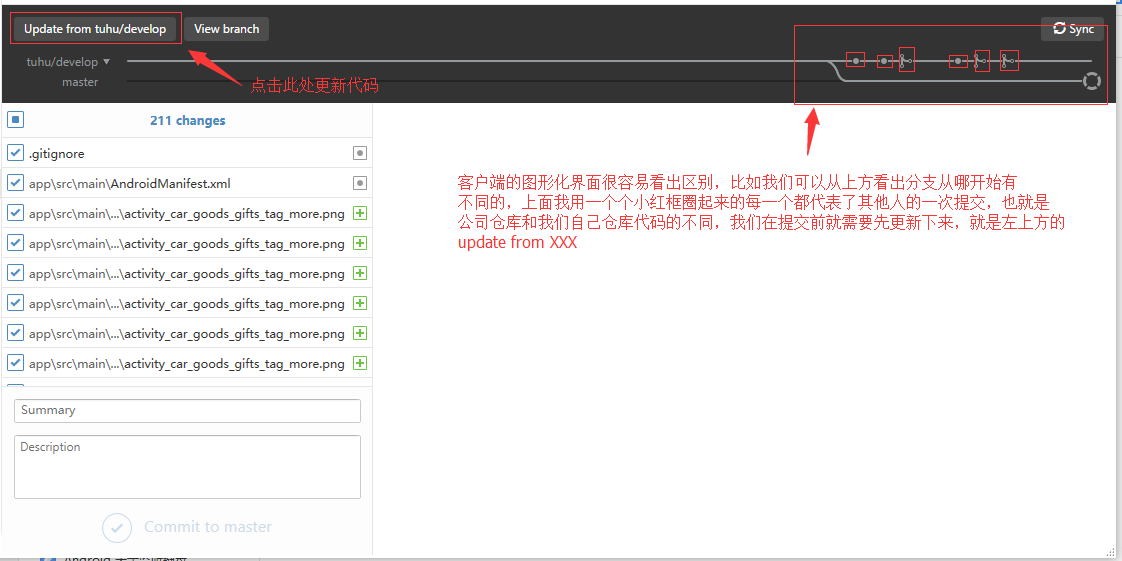
Task: Select the app\src\main\AndroidManifest.xml row
Action: click(x=187, y=182)
